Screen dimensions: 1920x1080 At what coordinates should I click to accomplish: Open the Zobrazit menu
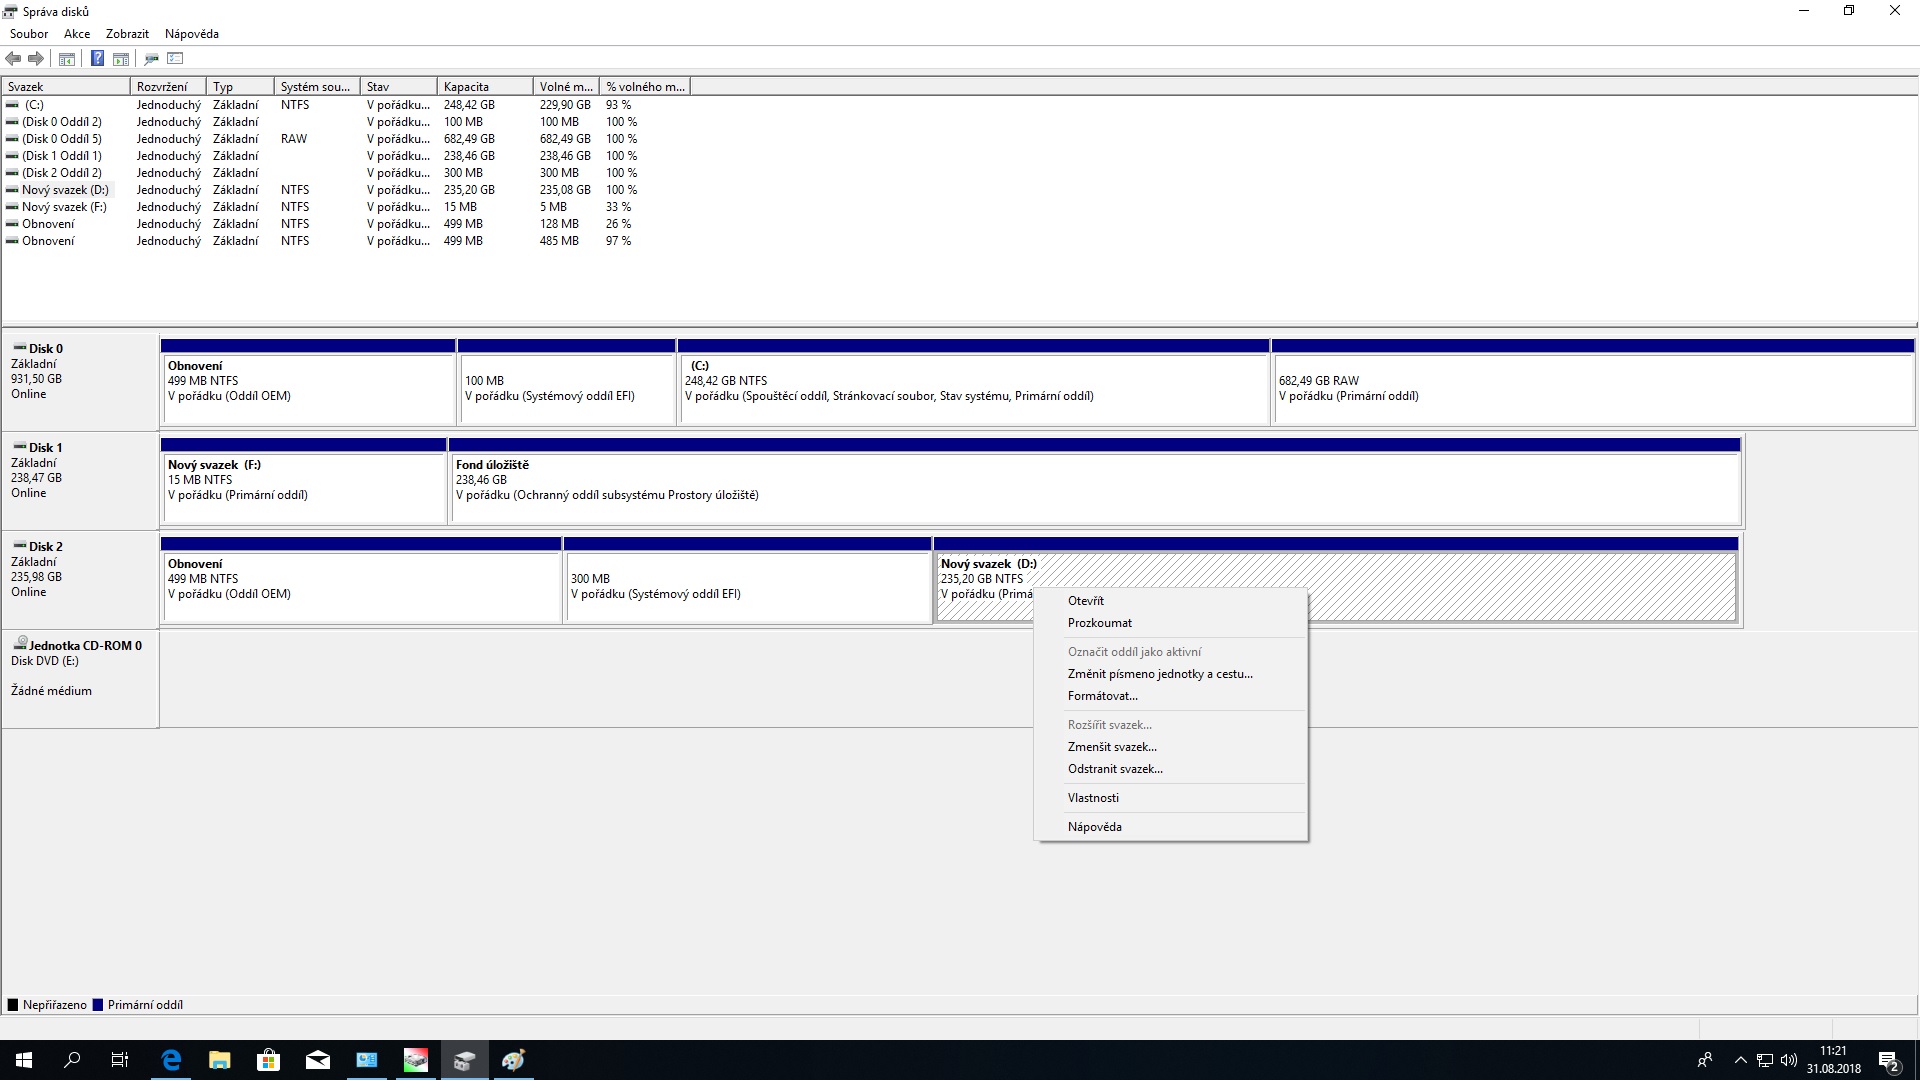click(127, 33)
